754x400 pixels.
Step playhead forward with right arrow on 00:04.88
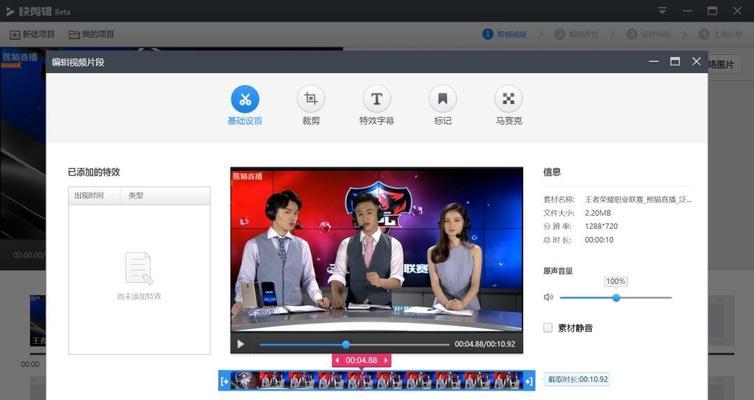pyautogui.click(x=386, y=360)
